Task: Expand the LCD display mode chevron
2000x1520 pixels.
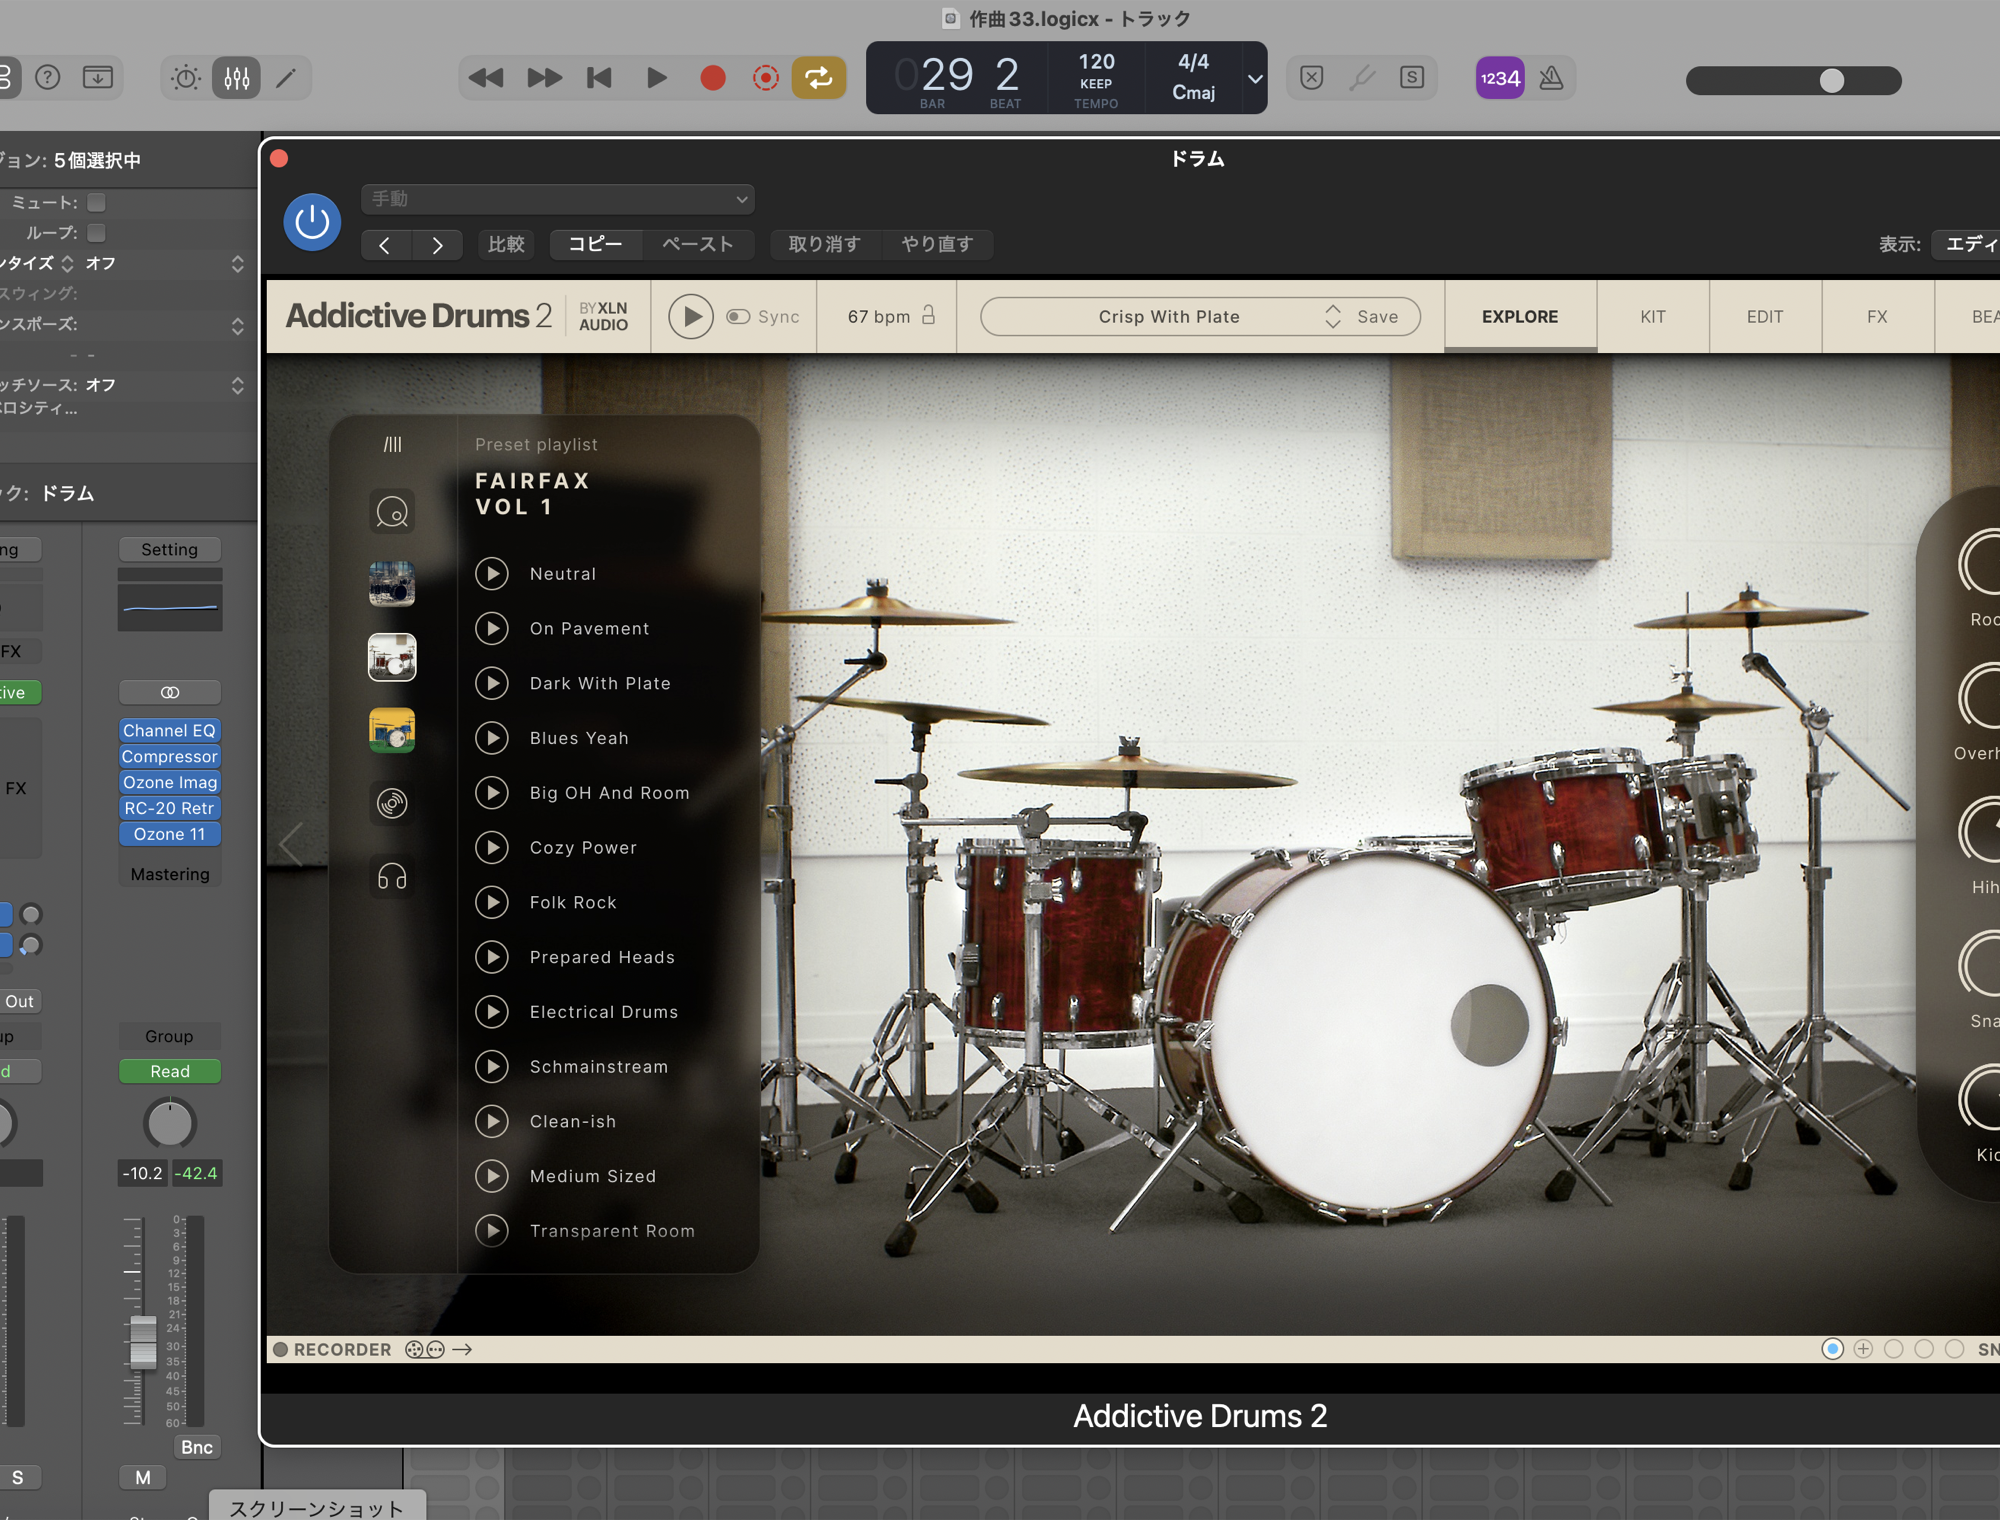Action: (1255, 79)
